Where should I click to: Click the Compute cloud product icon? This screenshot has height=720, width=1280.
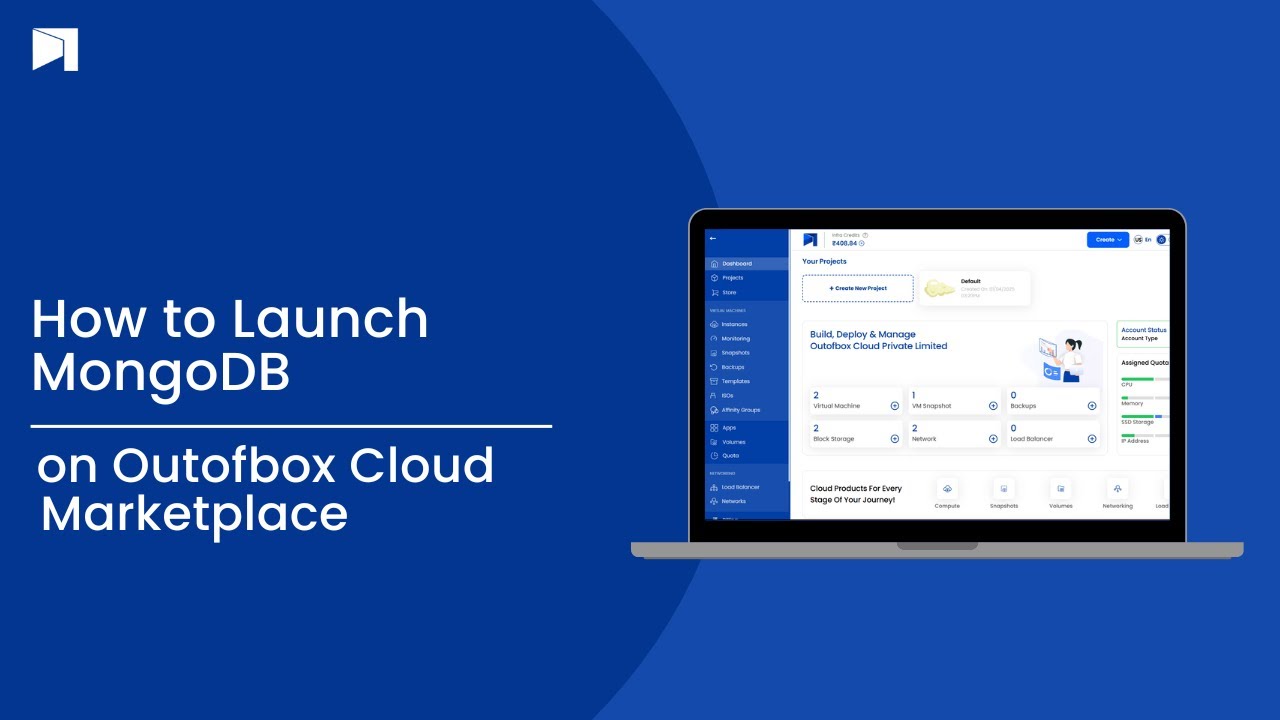pos(947,489)
